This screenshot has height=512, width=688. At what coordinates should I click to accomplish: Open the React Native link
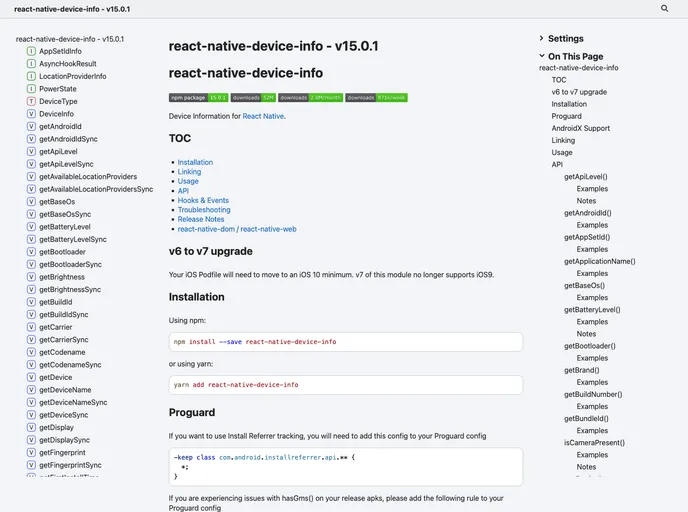[x=263, y=116]
